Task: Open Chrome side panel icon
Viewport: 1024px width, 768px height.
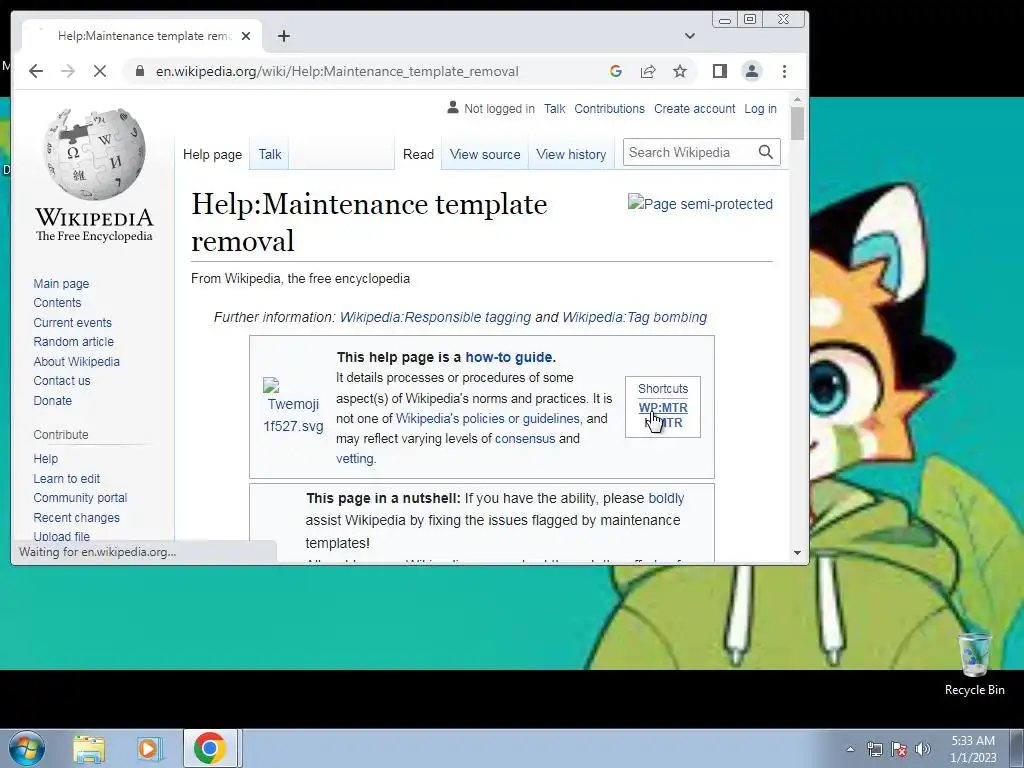Action: (x=720, y=71)
